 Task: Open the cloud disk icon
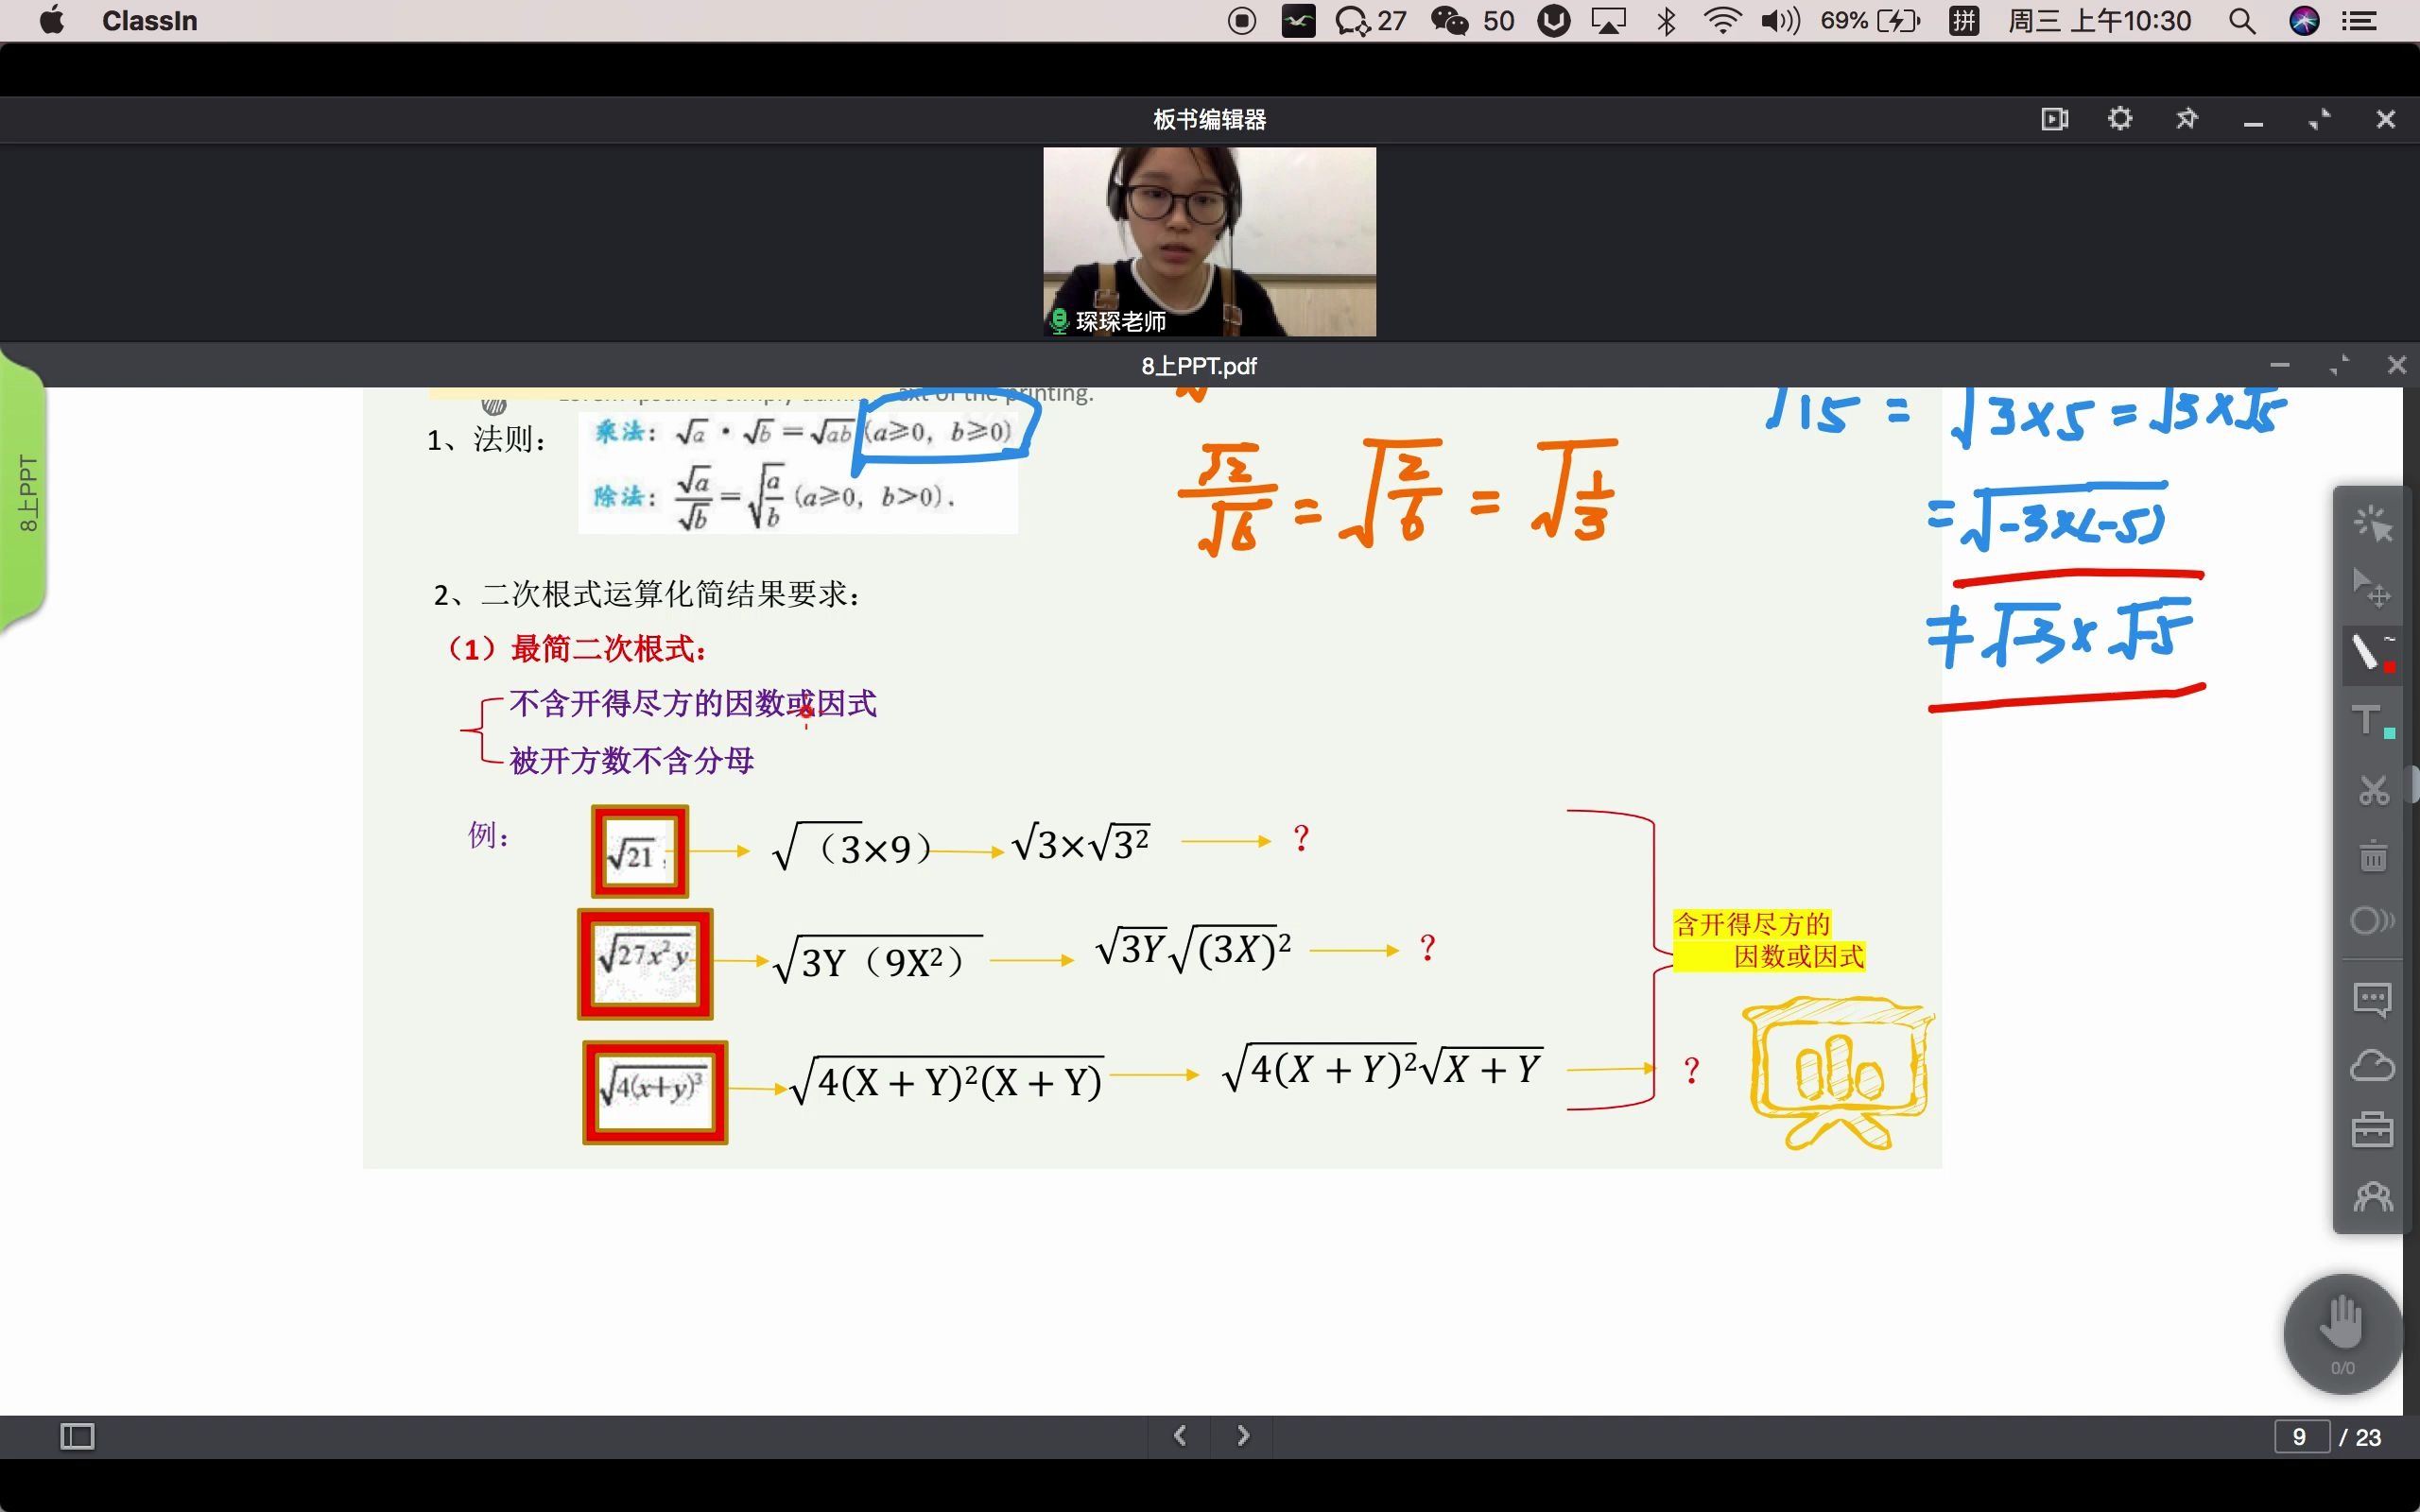point(2373,1065)
